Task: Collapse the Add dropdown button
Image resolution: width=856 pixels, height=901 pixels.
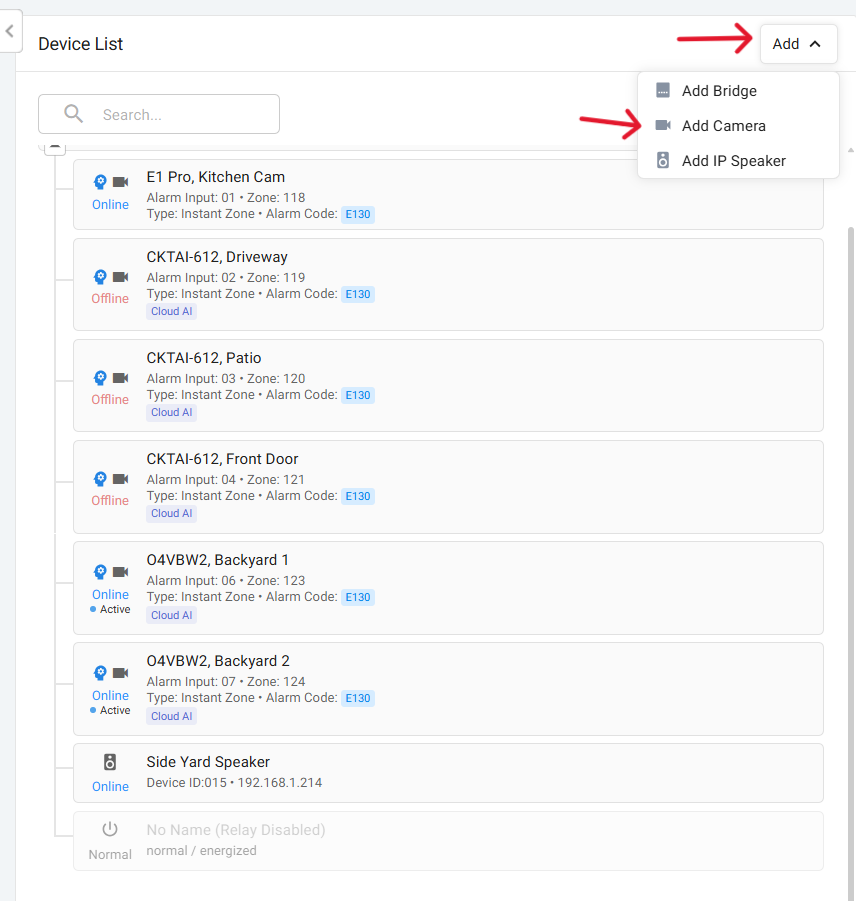Action: (798, 44)
